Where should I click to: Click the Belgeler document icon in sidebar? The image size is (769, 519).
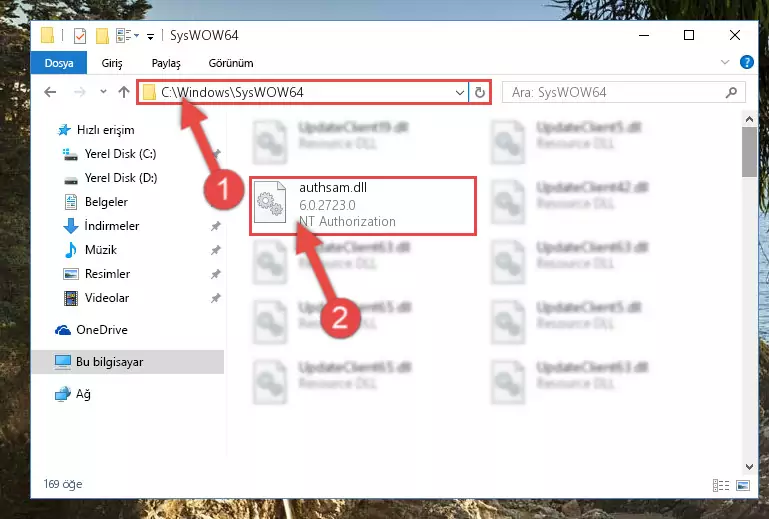(71, 202)
